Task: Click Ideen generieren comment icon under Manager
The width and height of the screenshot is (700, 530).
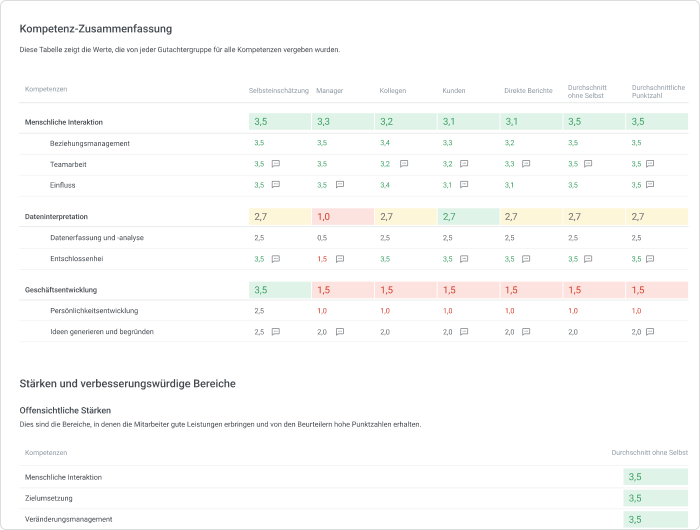Action: point(340,332)
